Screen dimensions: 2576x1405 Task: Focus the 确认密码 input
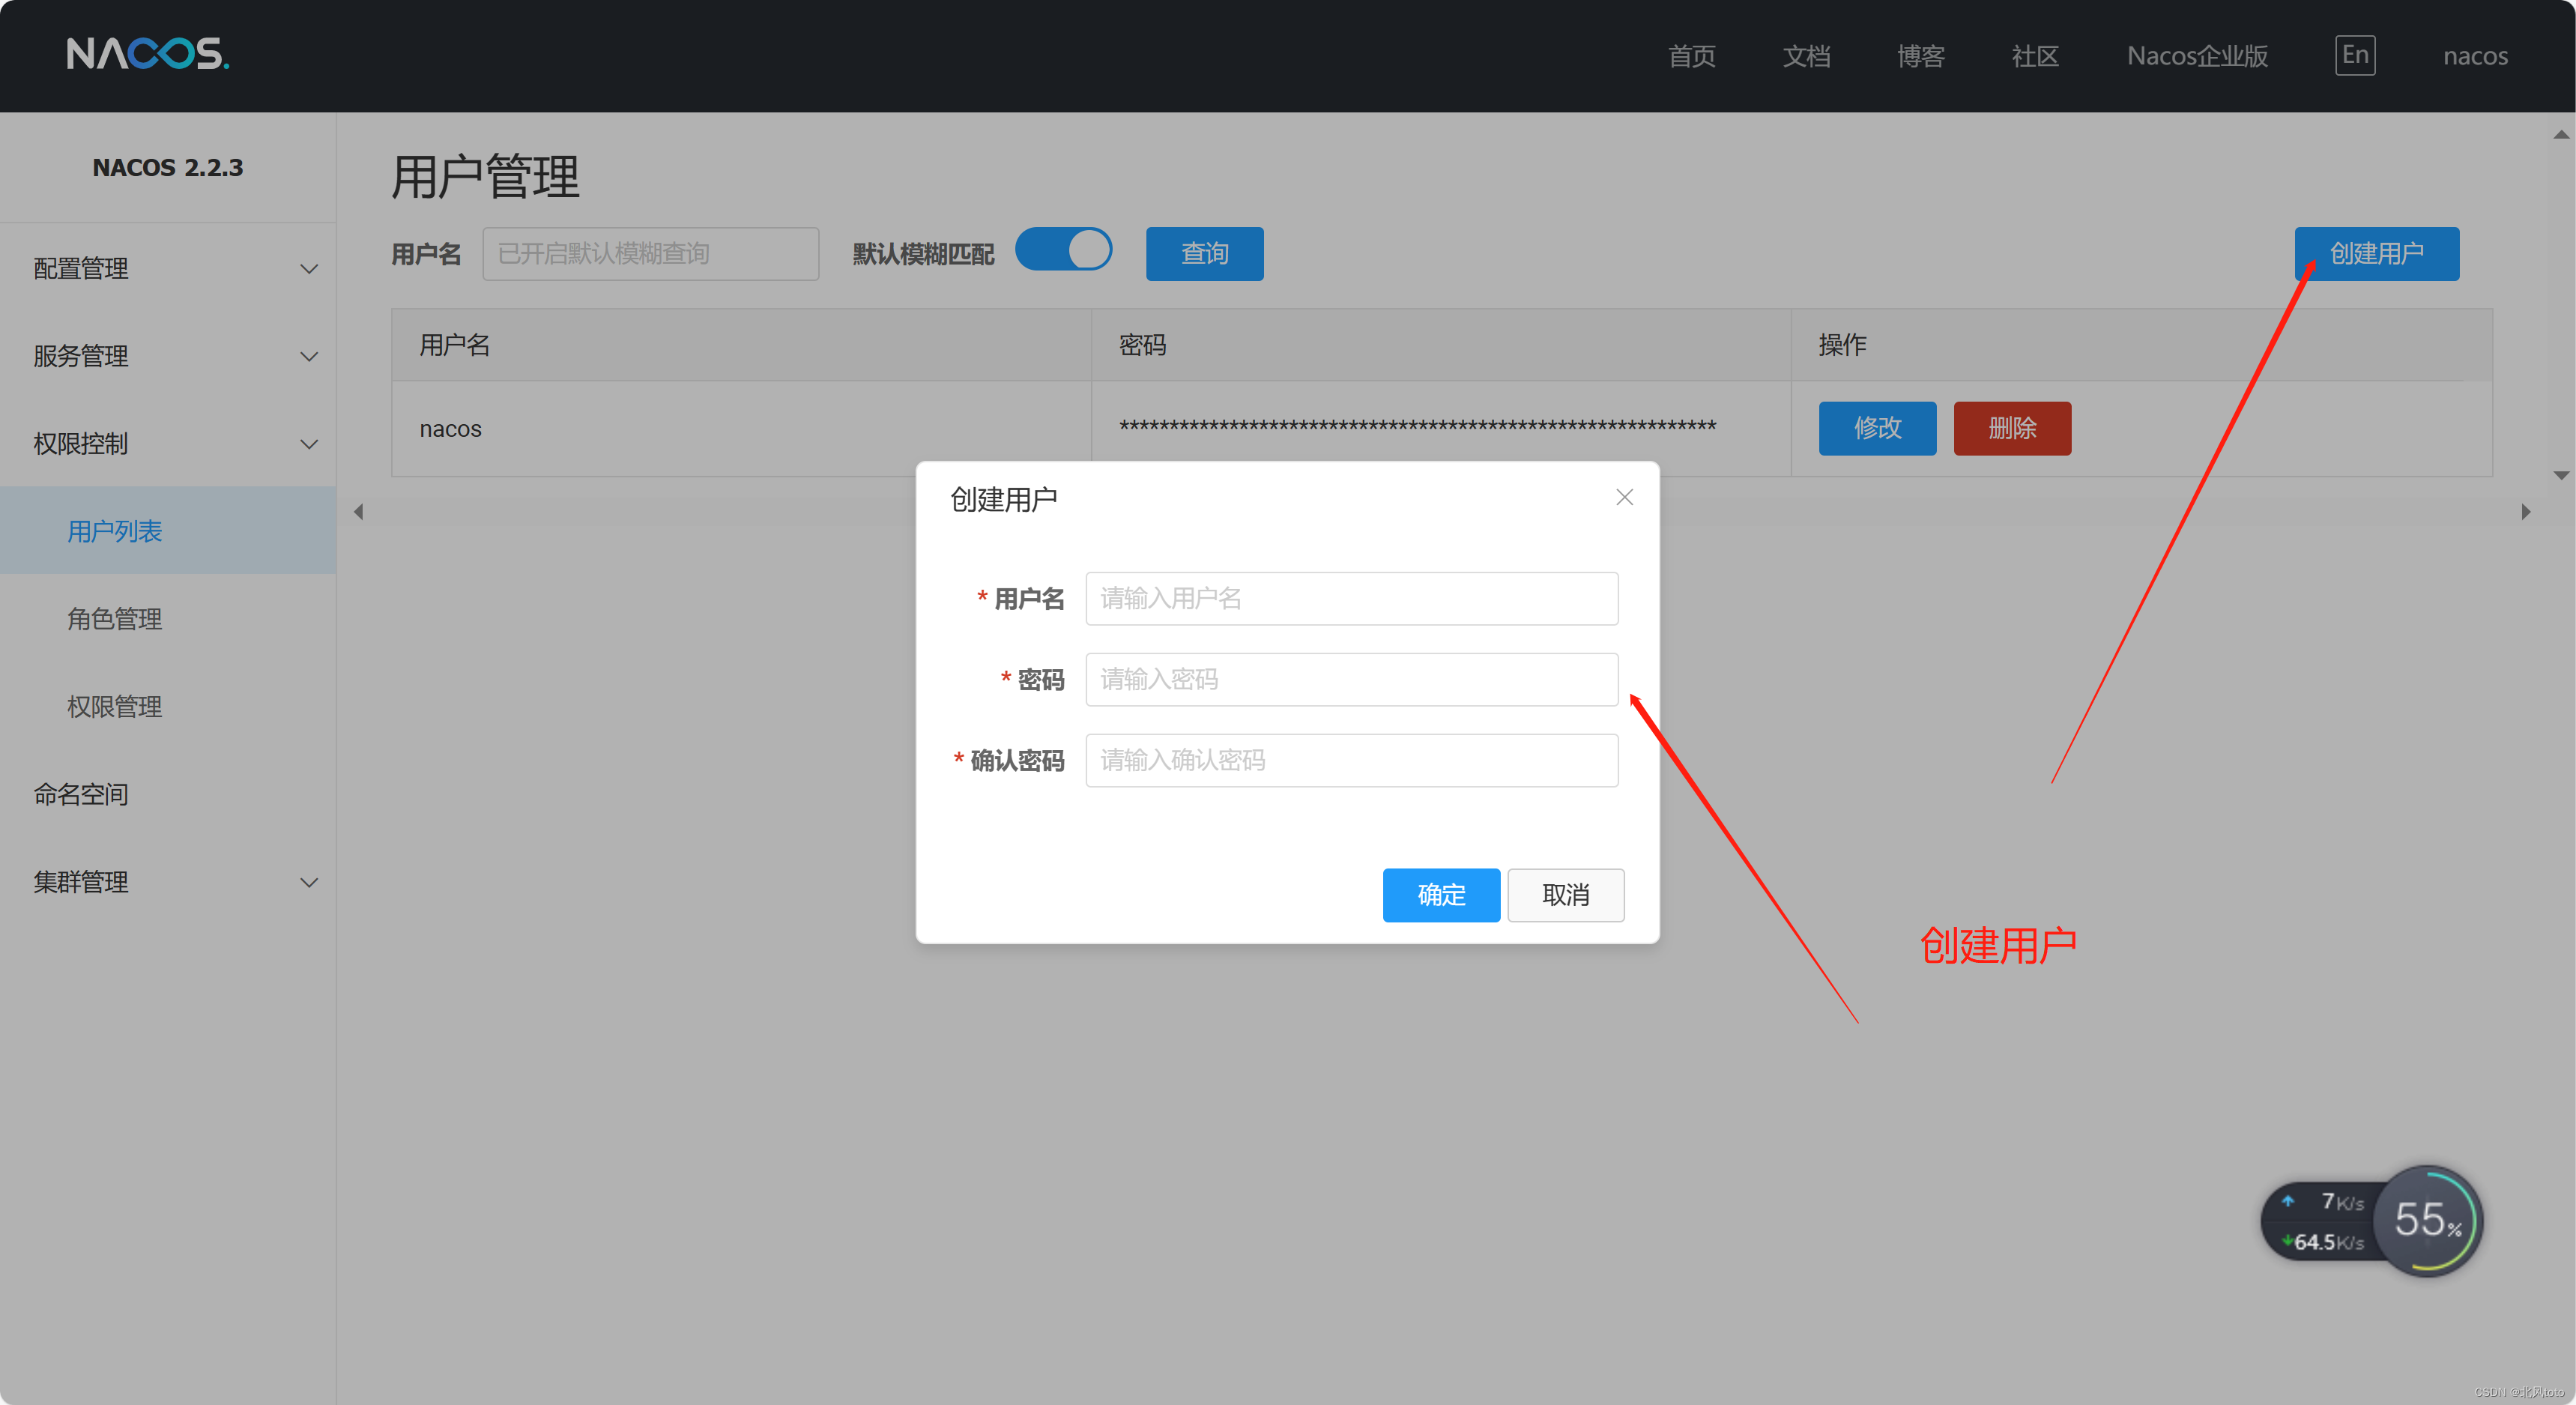pyautogui.click(x=1352, y=761)
